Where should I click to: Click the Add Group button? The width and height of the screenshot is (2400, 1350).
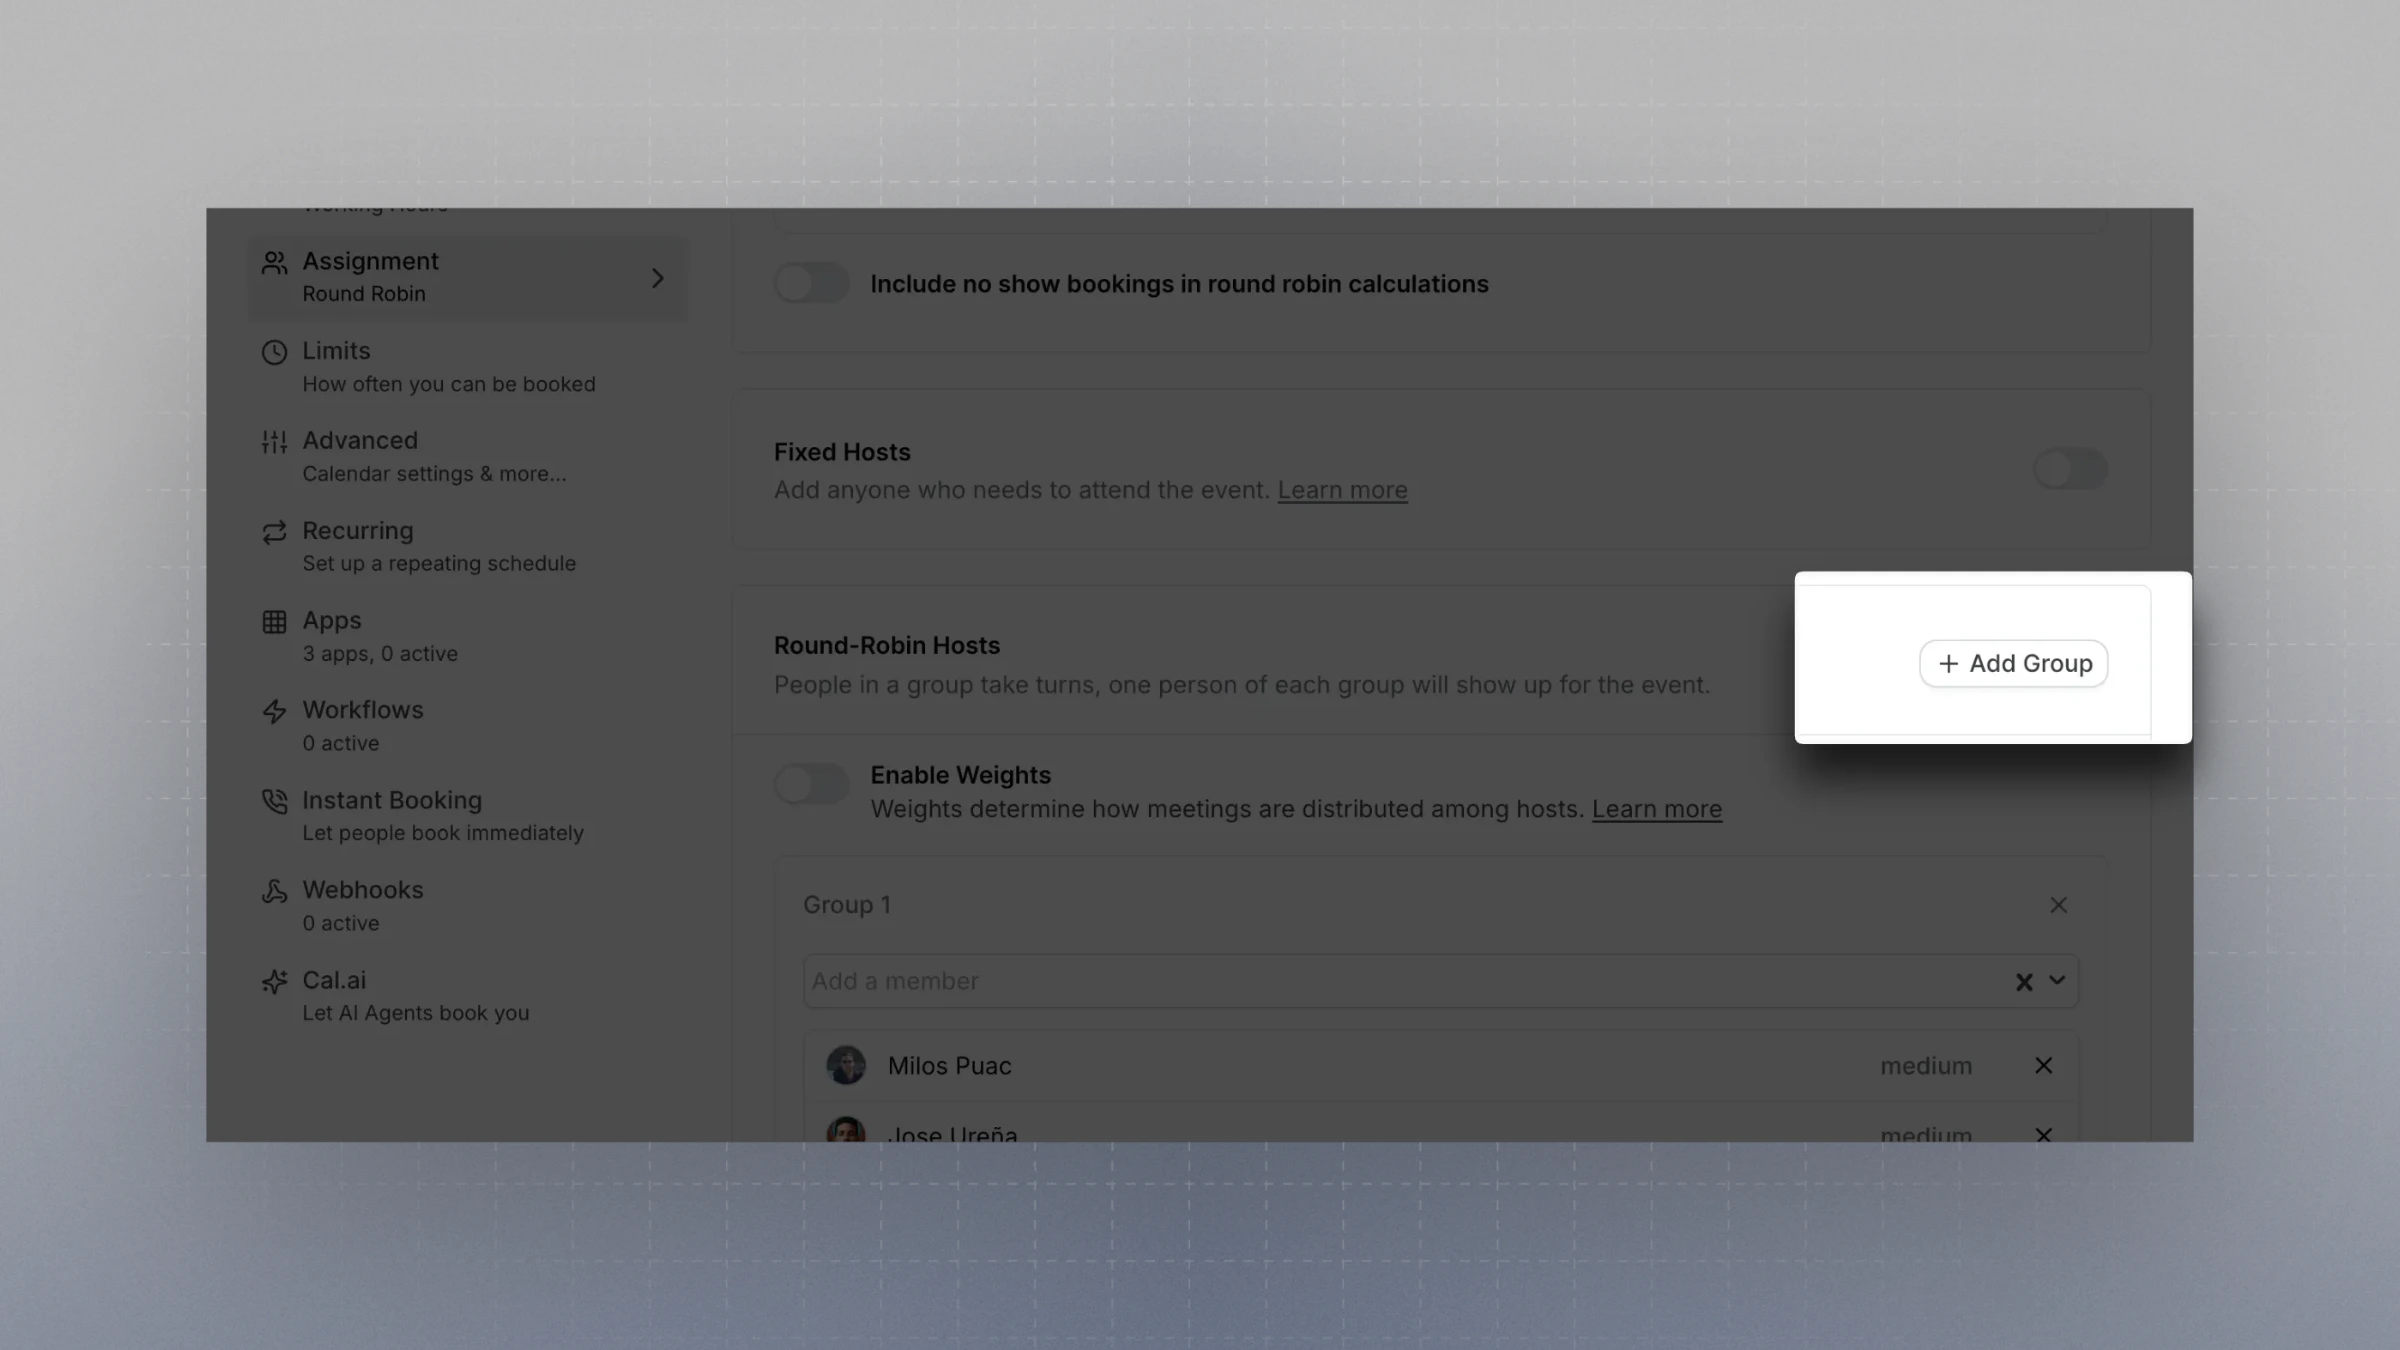[x=2013, y=663]
